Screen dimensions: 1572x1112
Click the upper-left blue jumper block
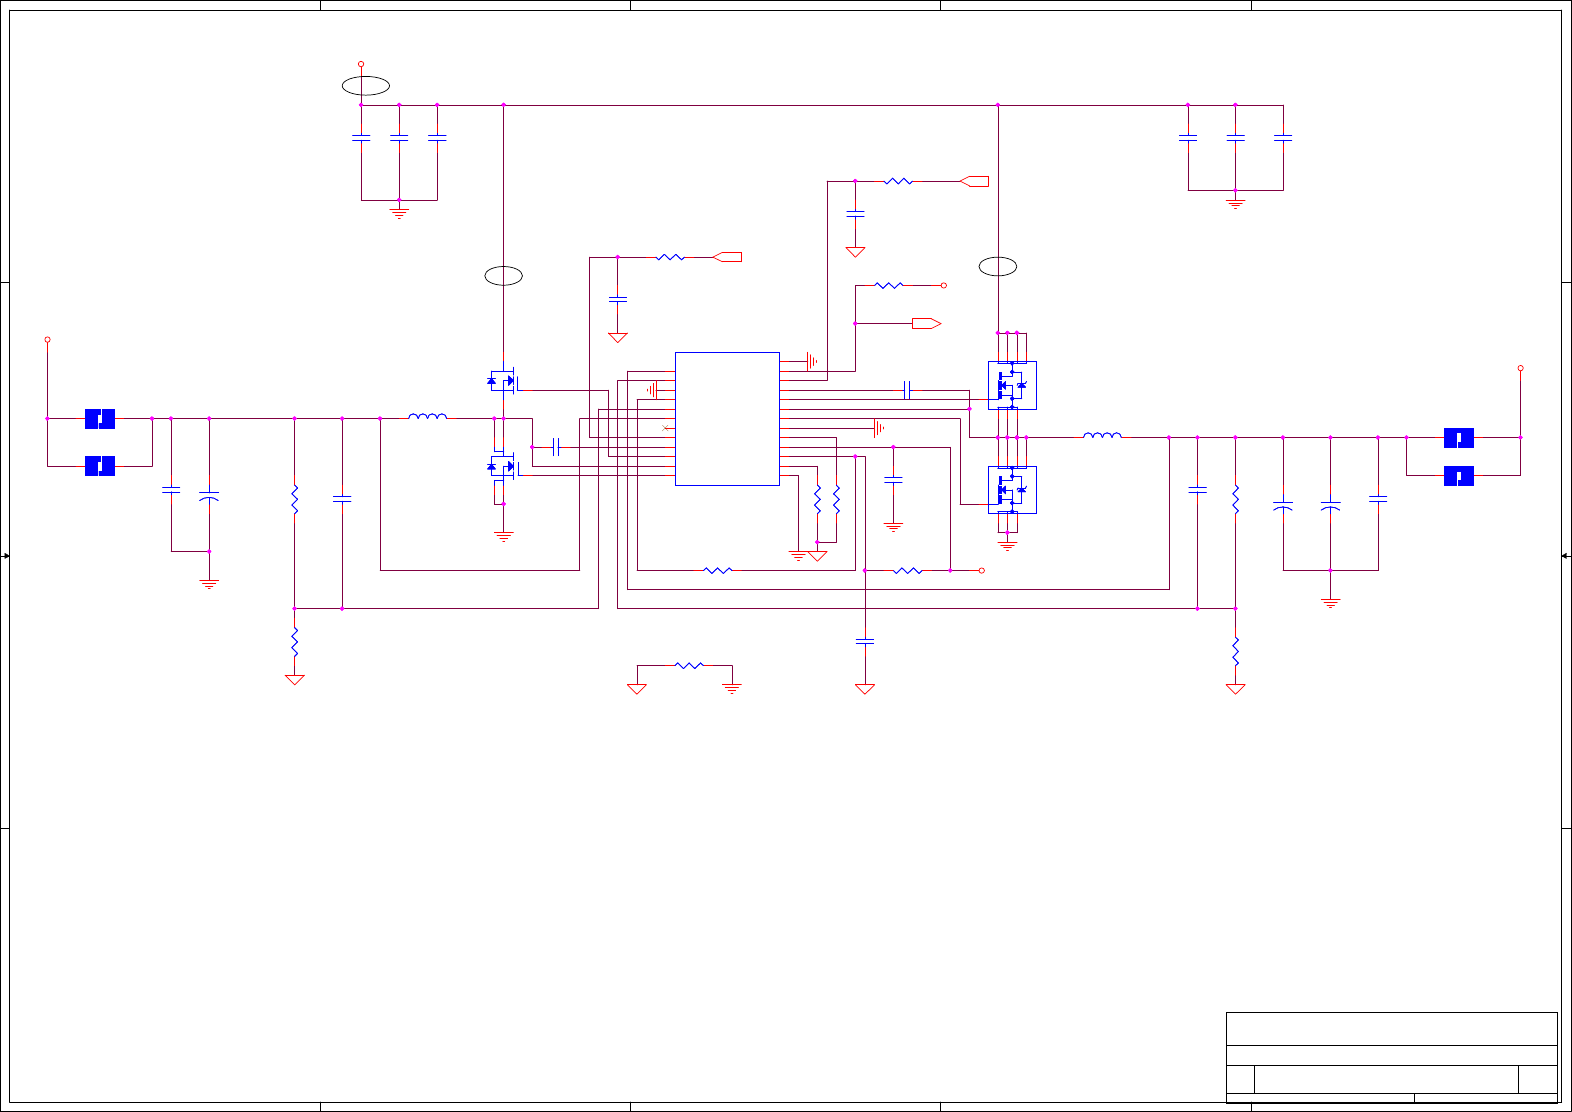point(100,419)
